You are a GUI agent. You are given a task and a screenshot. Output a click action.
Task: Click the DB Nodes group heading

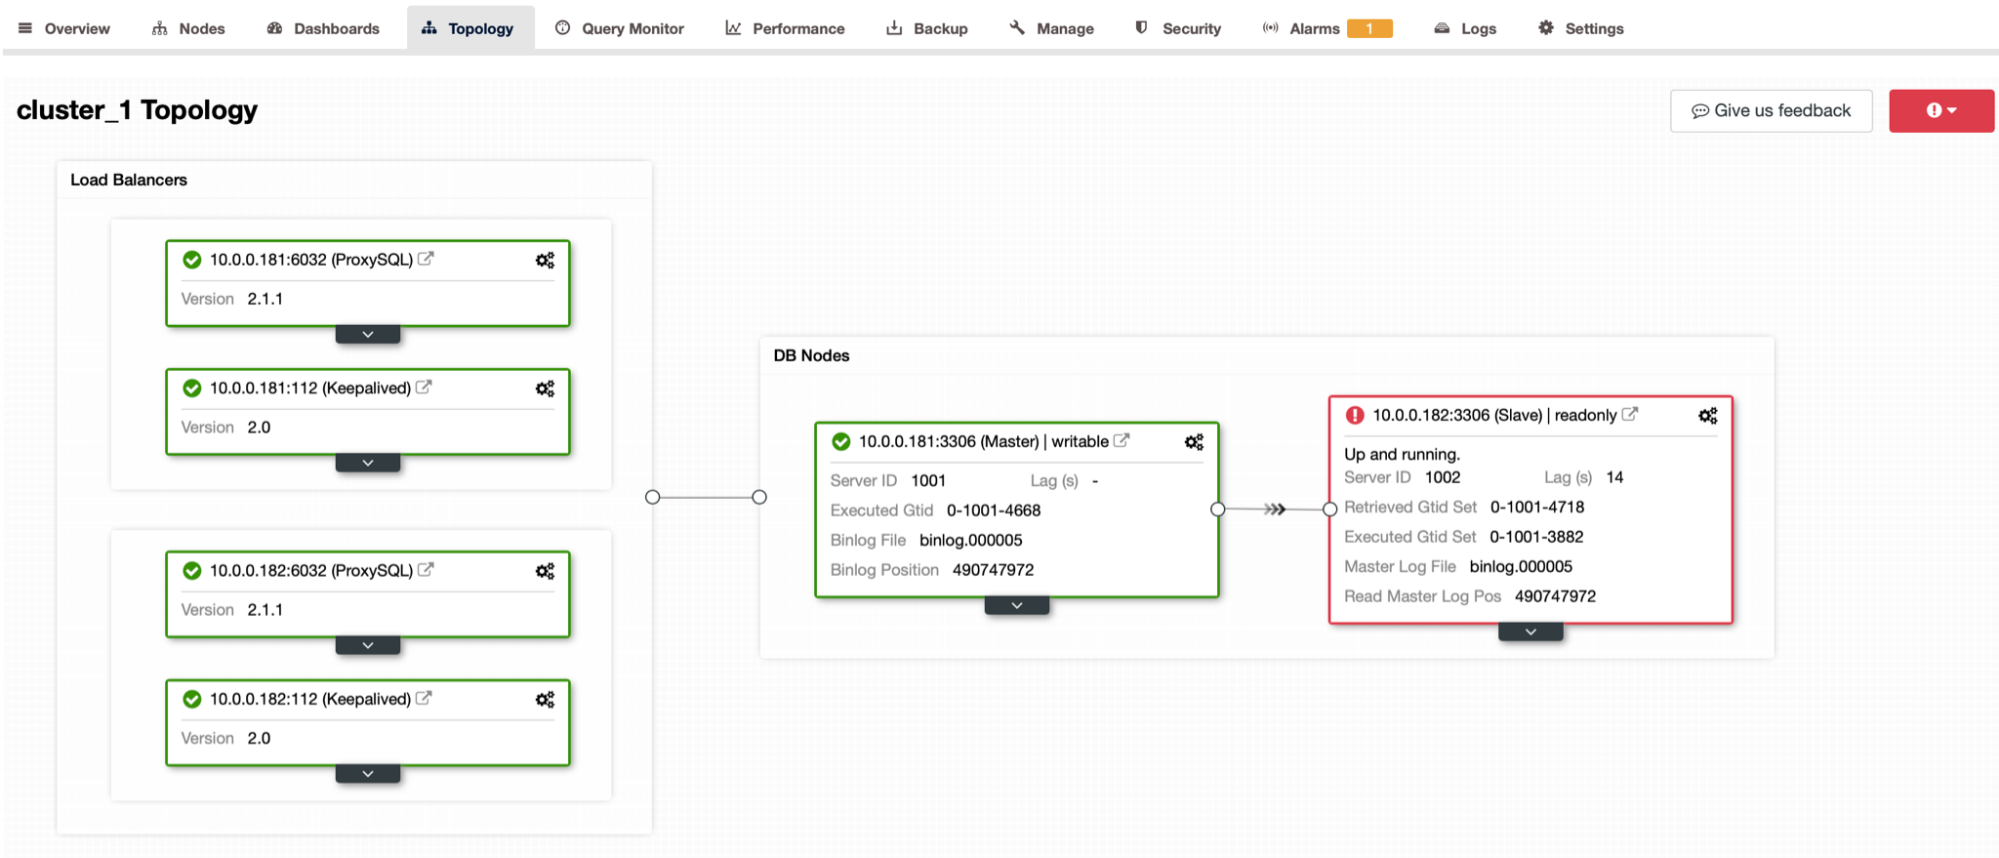pos(811,356)
